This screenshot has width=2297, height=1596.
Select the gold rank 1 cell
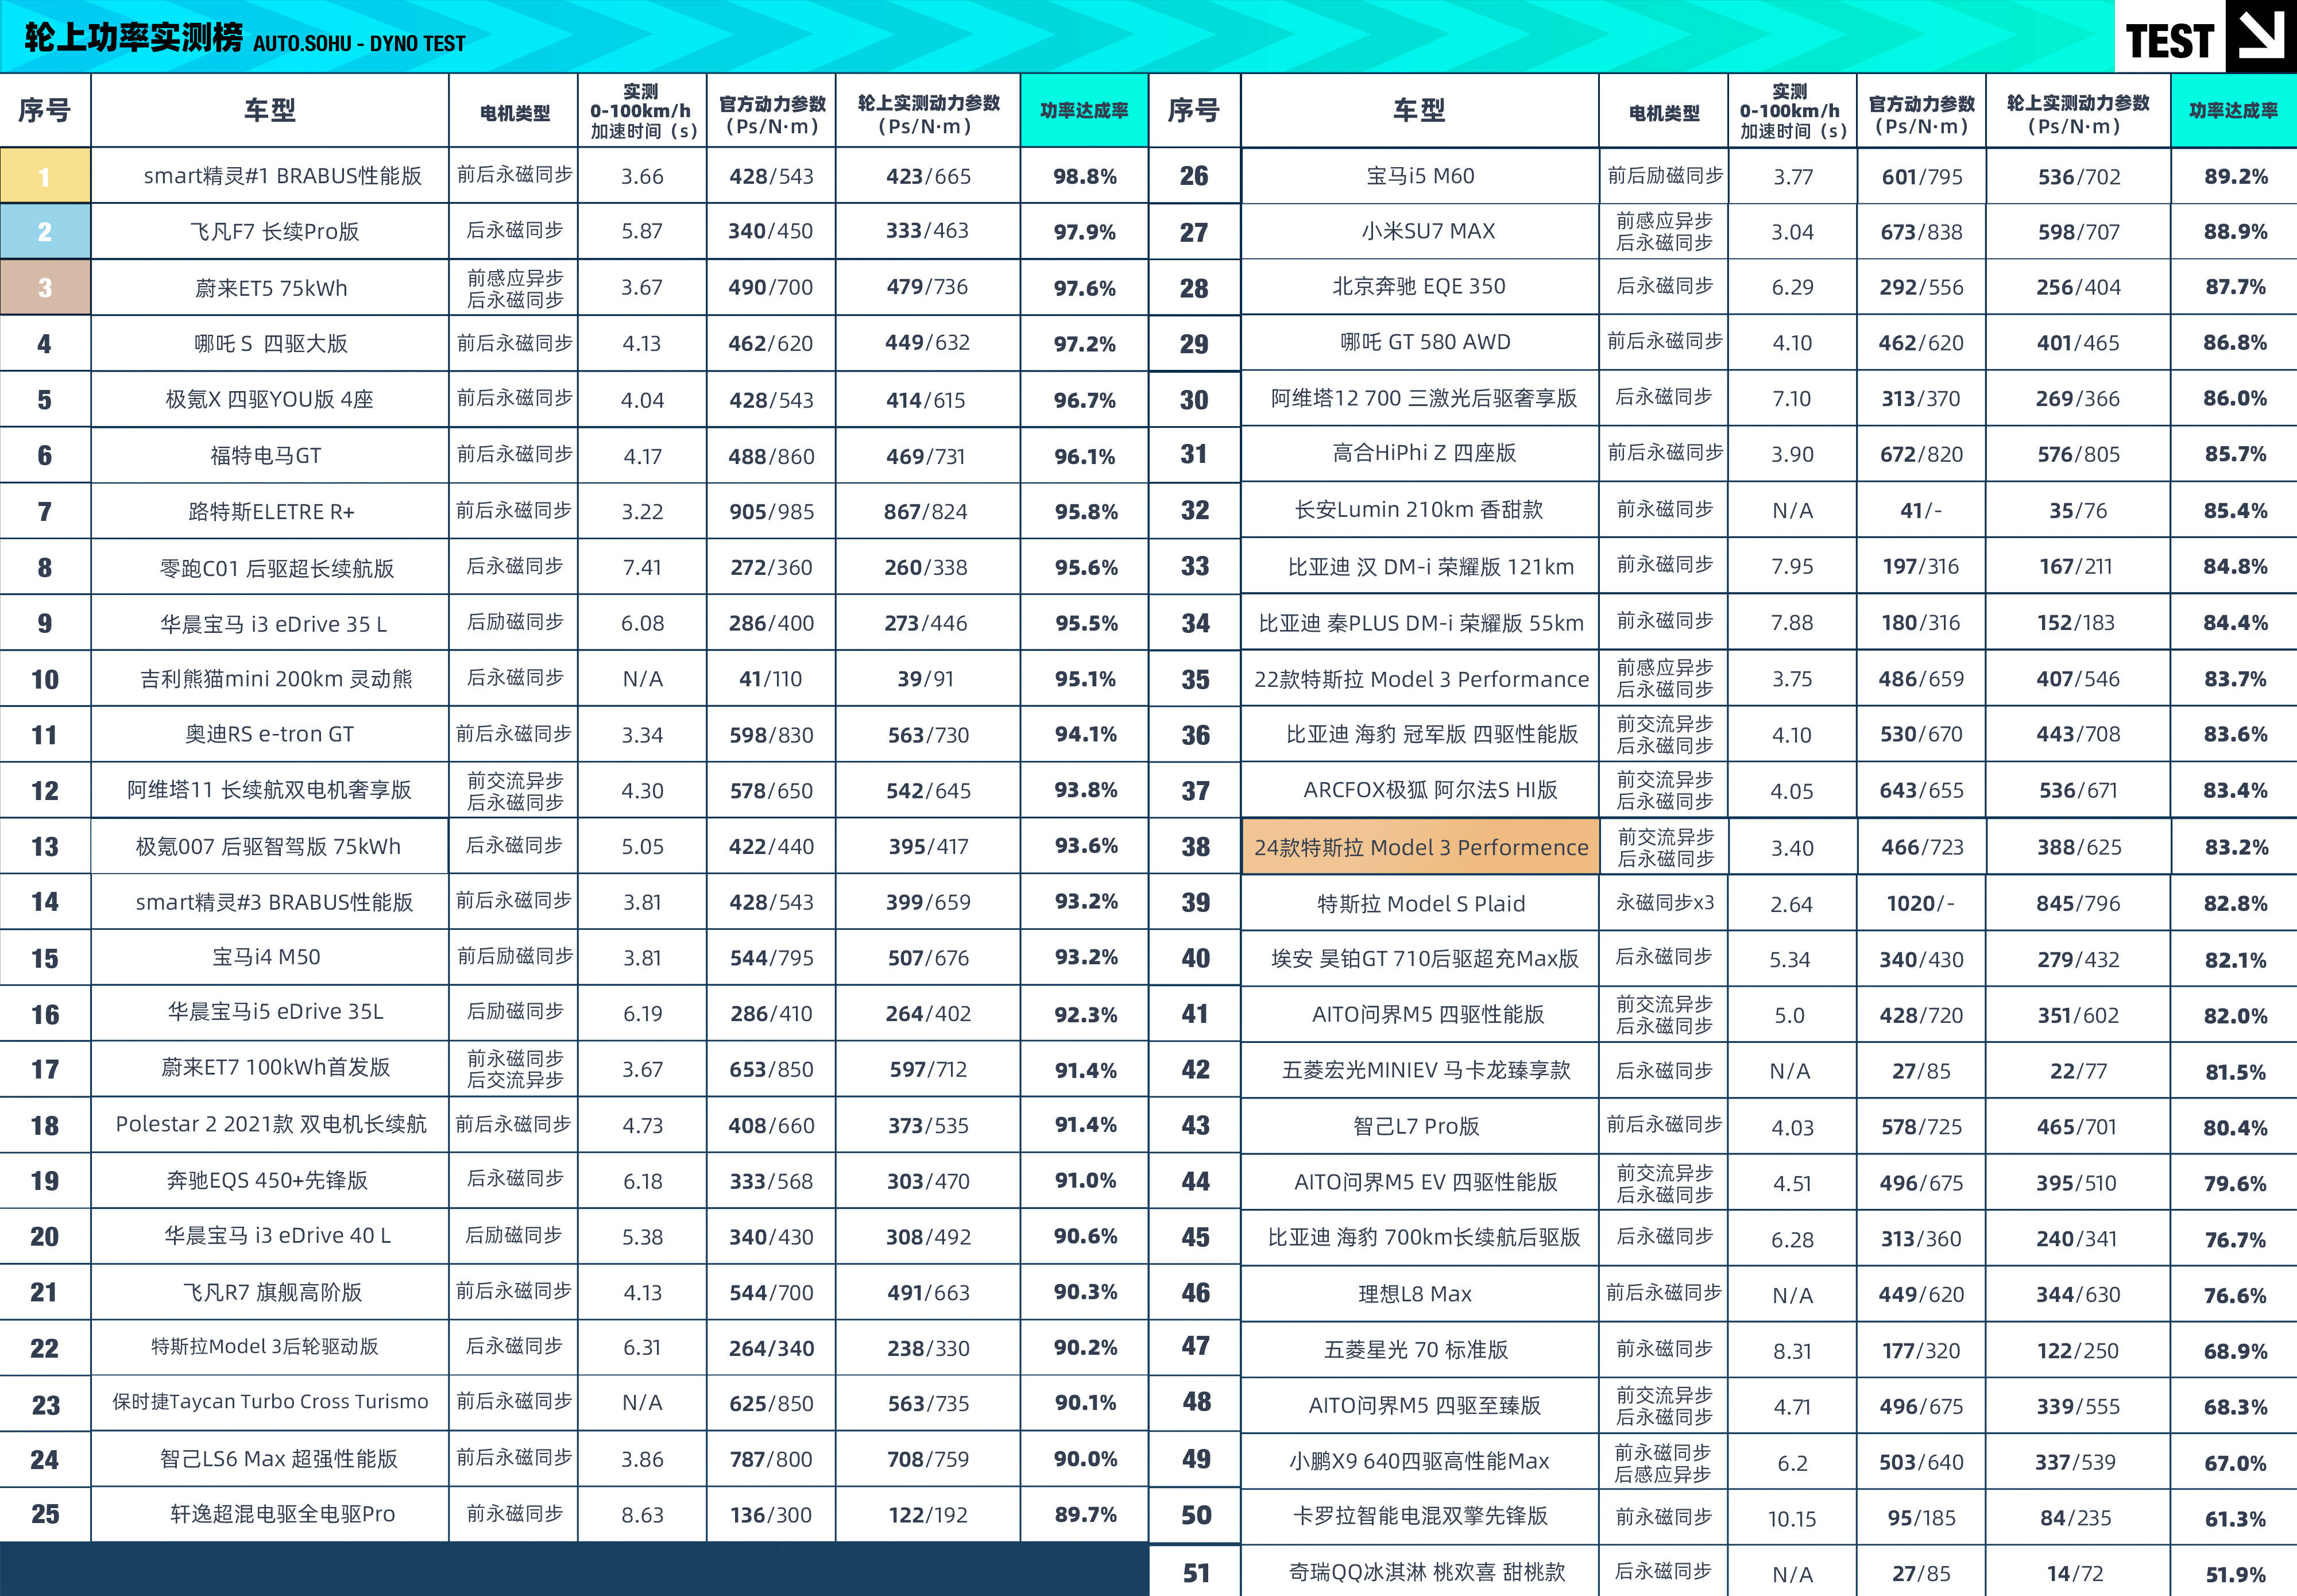(45, 176)
